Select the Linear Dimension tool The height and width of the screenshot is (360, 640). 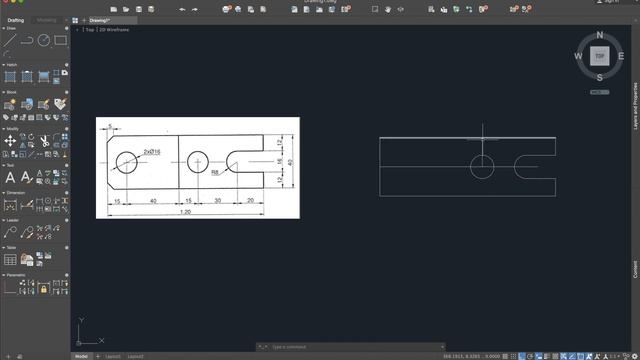10,205
